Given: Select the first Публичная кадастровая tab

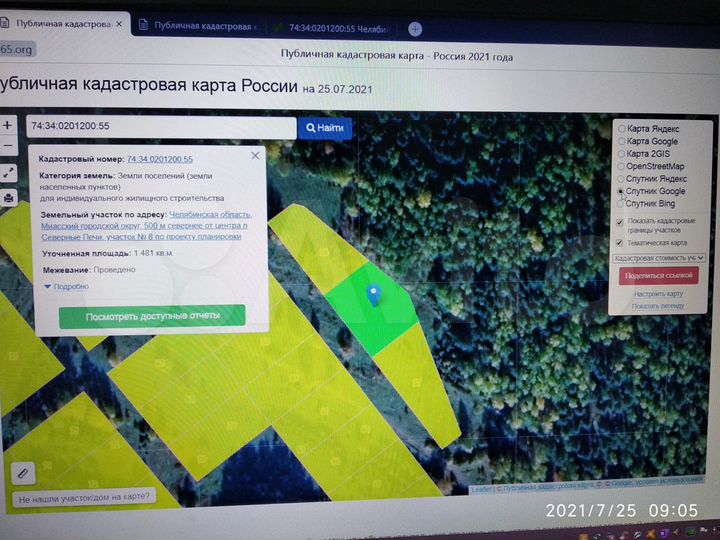Looking at the screenshot, I should 63,24.
